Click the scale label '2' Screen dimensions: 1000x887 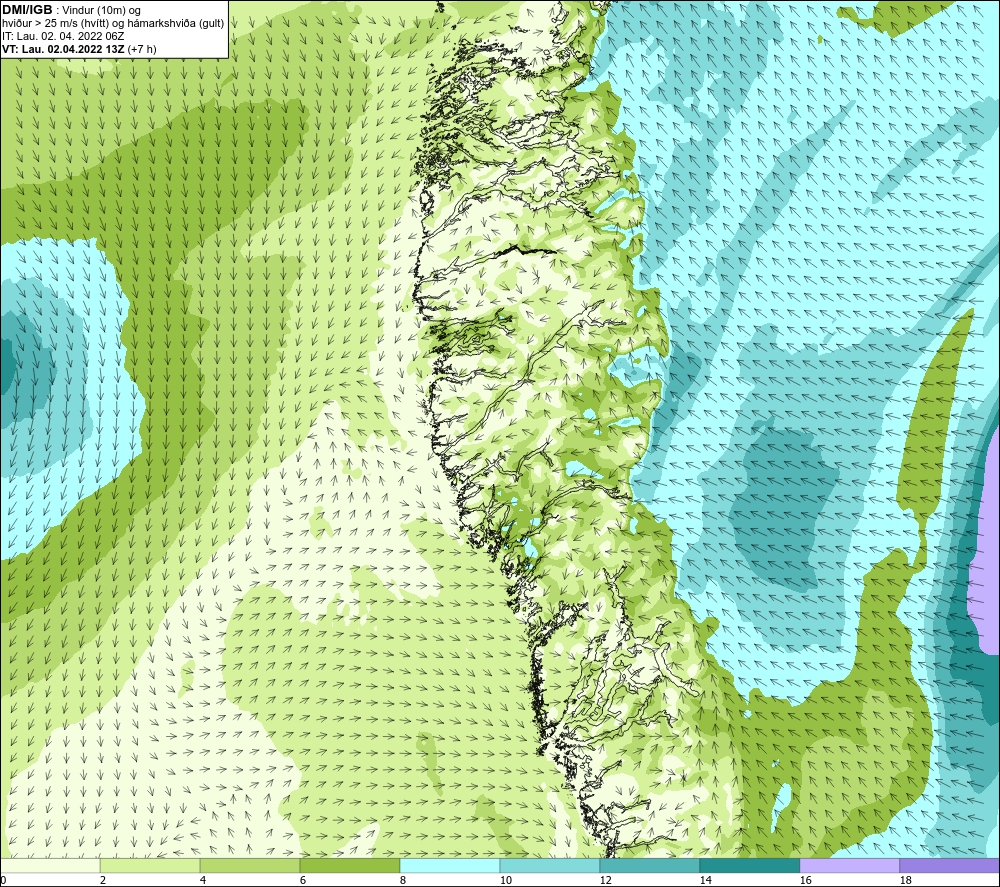(103, 880)
